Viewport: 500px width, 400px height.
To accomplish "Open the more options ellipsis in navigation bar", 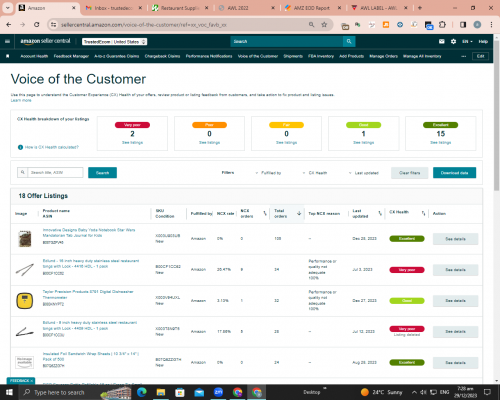I will coord(464,56).
